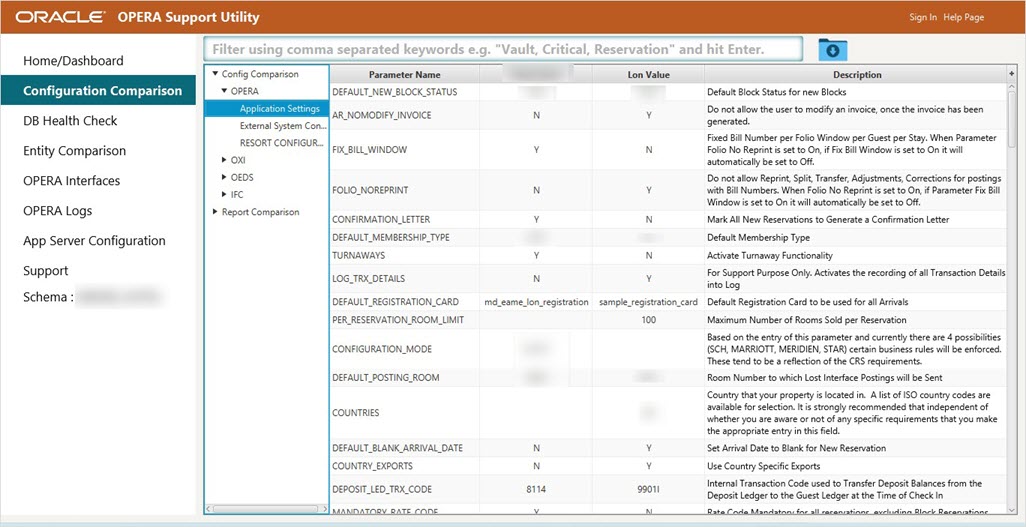
Task: Expand the Report Comparison tree node
Action: tap(215, 211)
